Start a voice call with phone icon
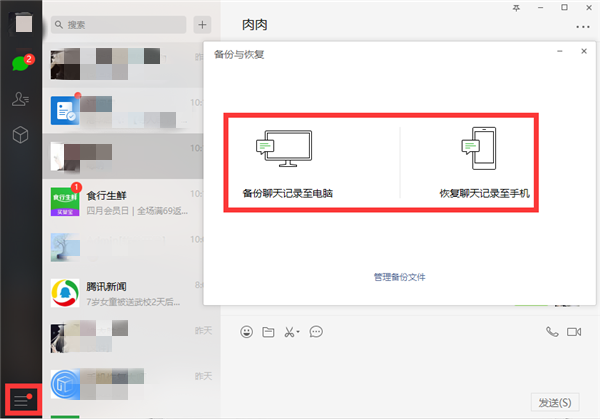Viewport: 600px width, 419px height. coord(552,331)
